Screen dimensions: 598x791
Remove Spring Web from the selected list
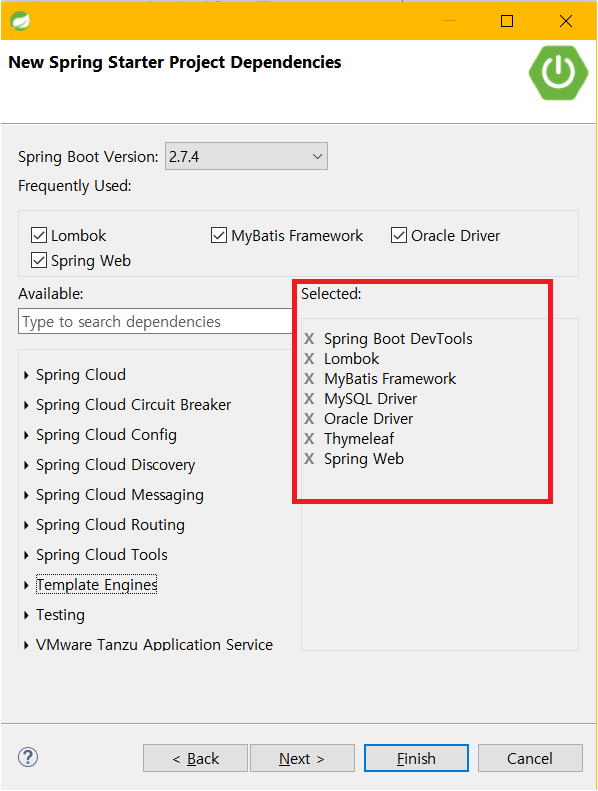click(309, 459)
